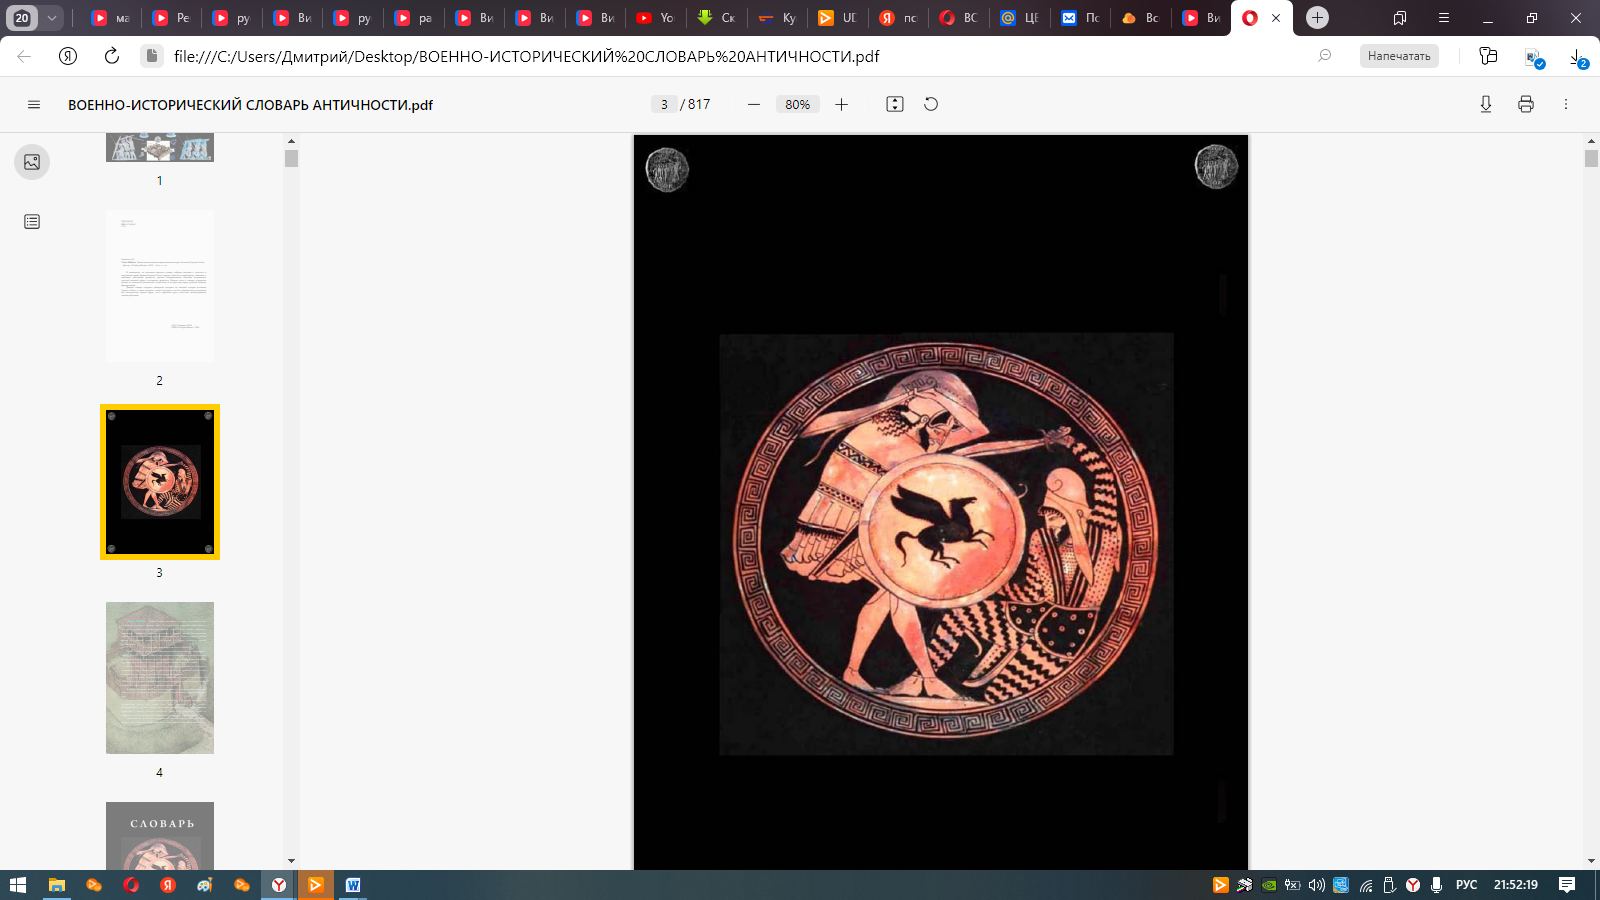Select page 2 thumbnail
Image resolution: width=1600 pixels, height=900 pixels.
tap(160, 286)
